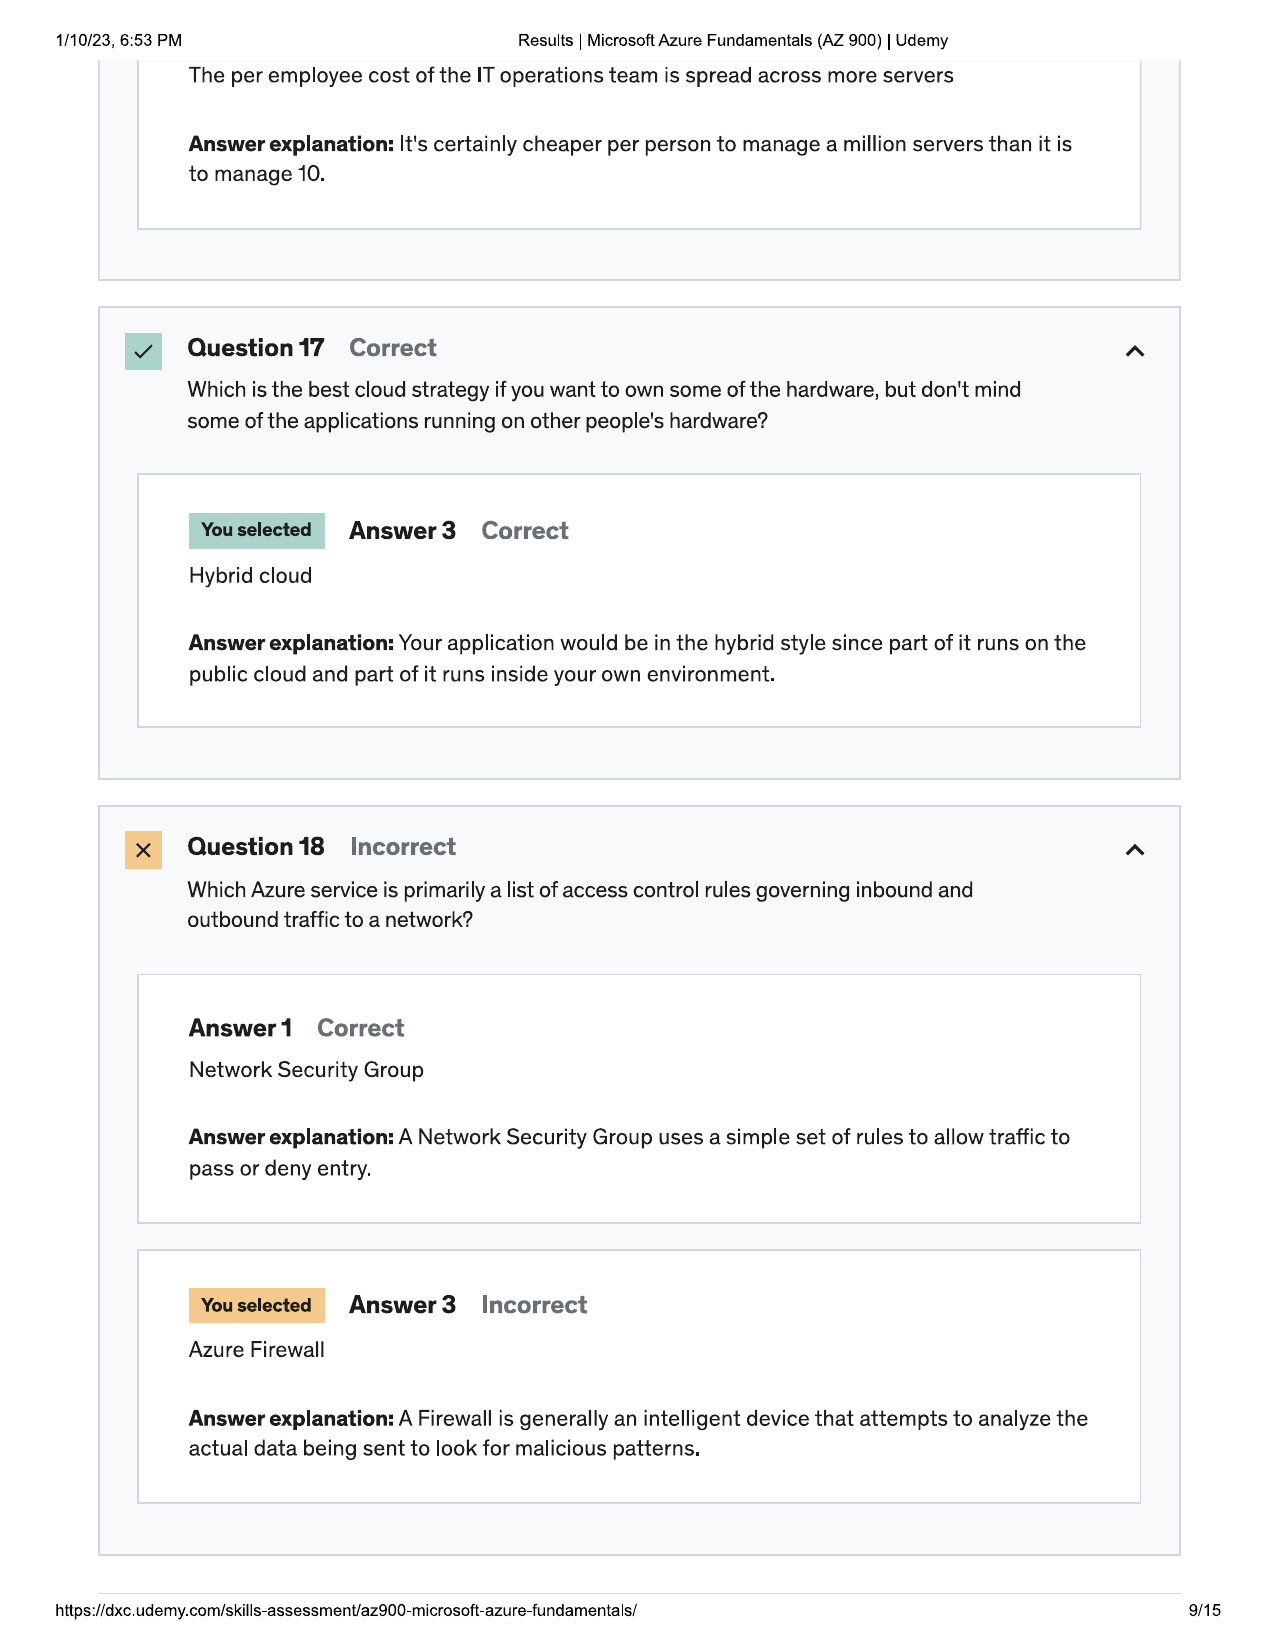Select the 'Network Security Group' answer option
The width and height of the screenshot is (1275, 1650).
click(306, 1070)
